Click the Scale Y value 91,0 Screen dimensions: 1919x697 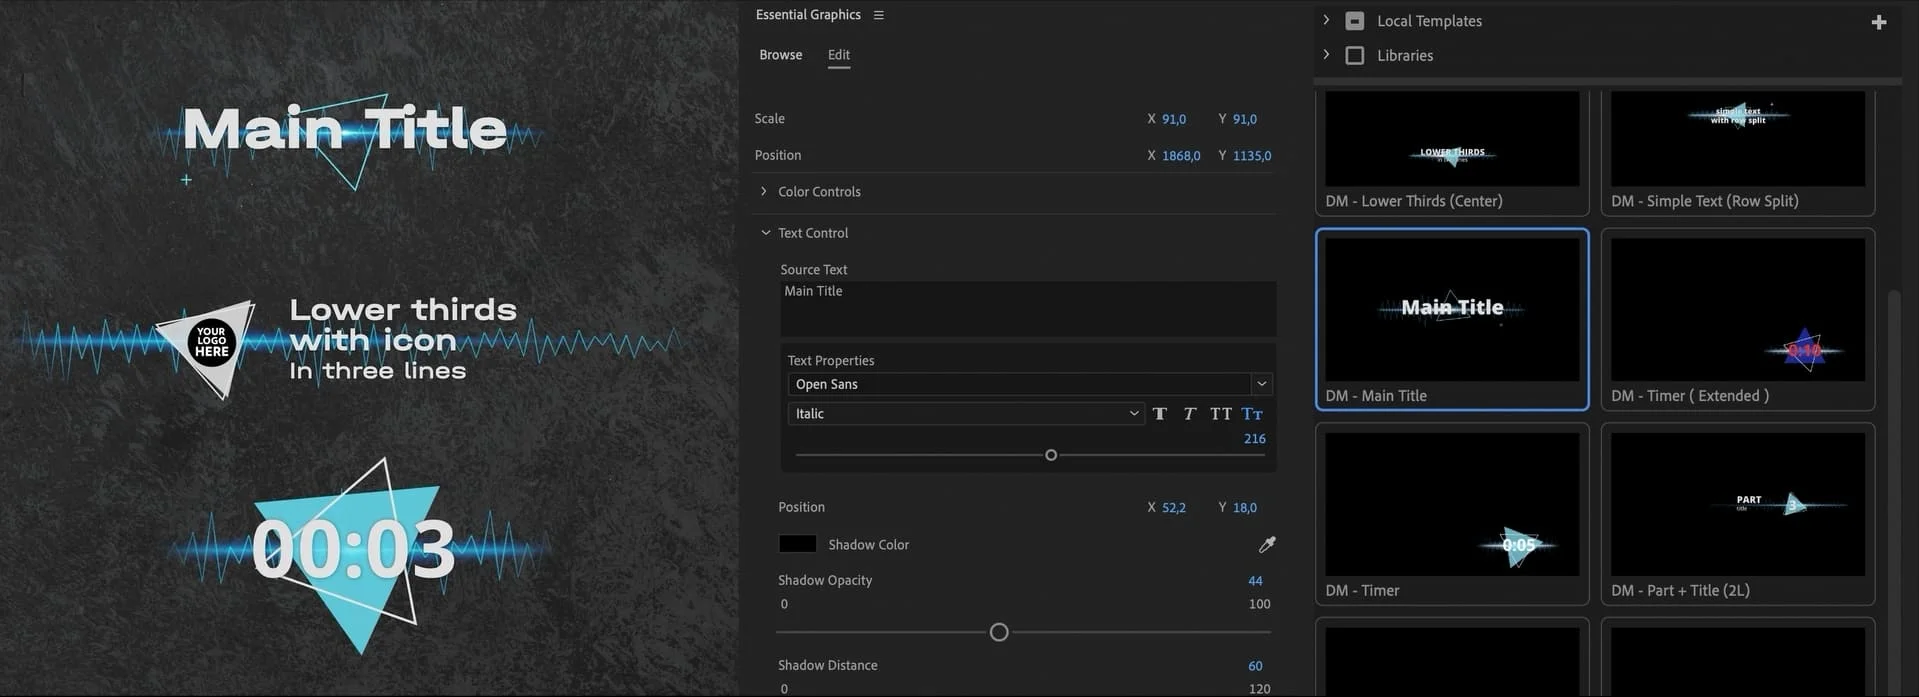1245,119
